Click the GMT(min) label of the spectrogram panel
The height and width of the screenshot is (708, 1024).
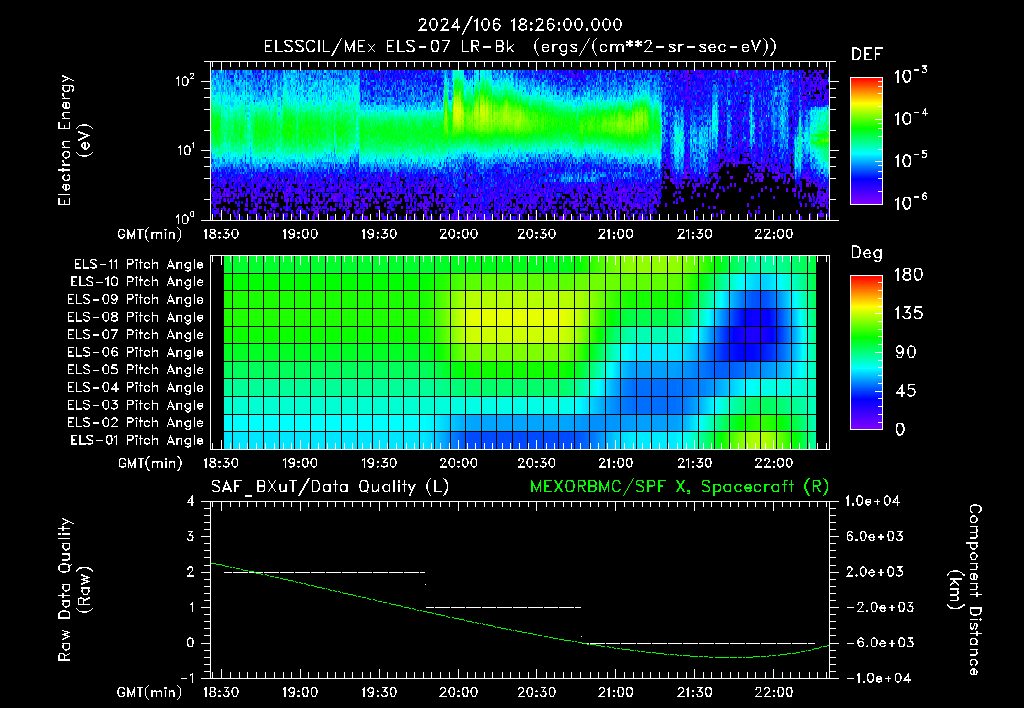[x=149, y=234]
